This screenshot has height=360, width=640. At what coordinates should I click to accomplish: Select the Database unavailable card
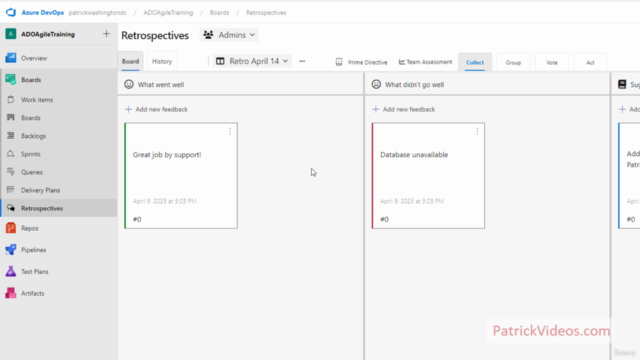428,176
